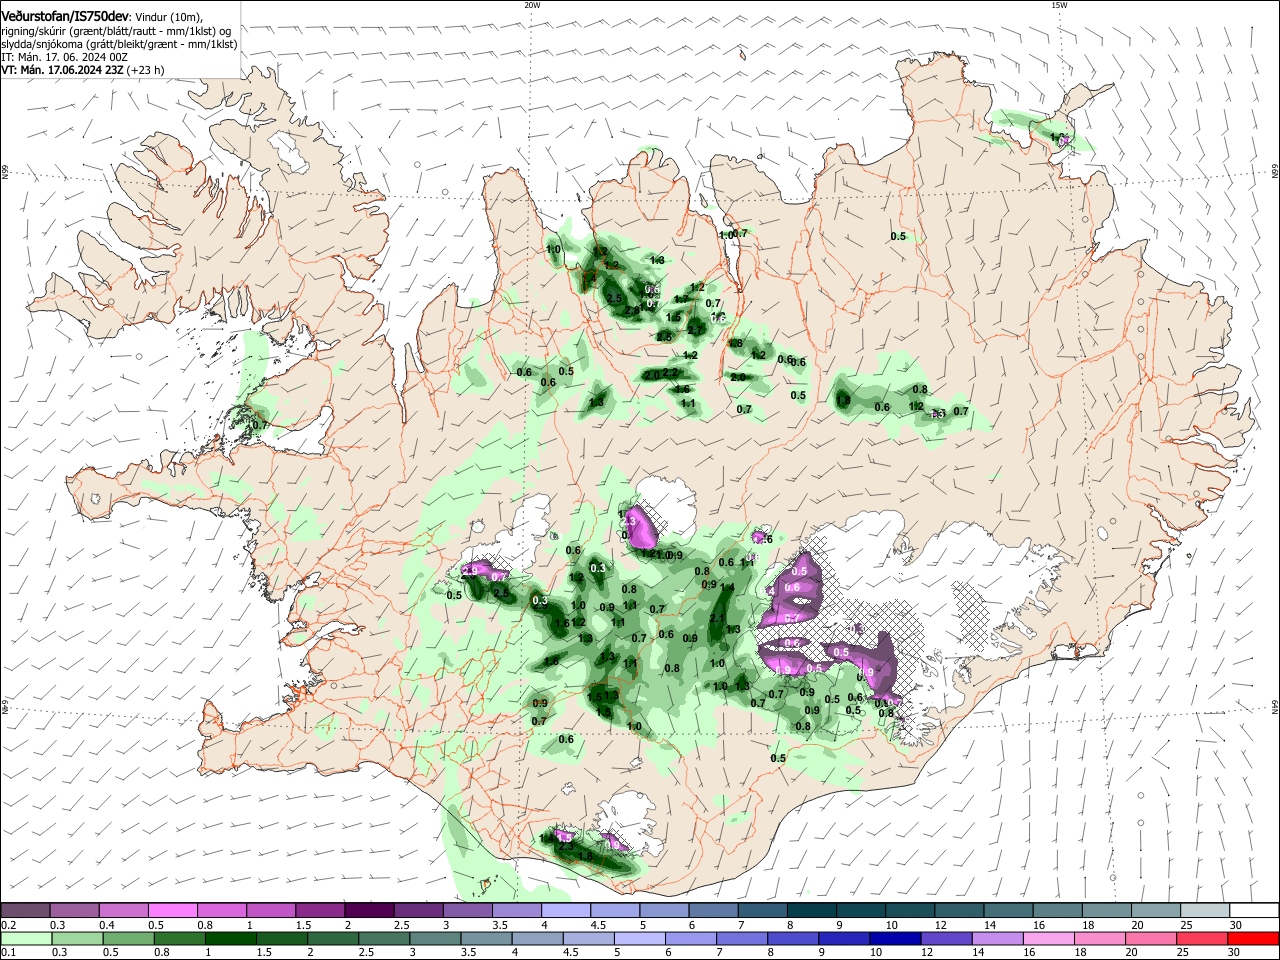Click the 0.8 value in the north-central rain band
Viewport: 1280px width, 960px height.
click(920, 389)
